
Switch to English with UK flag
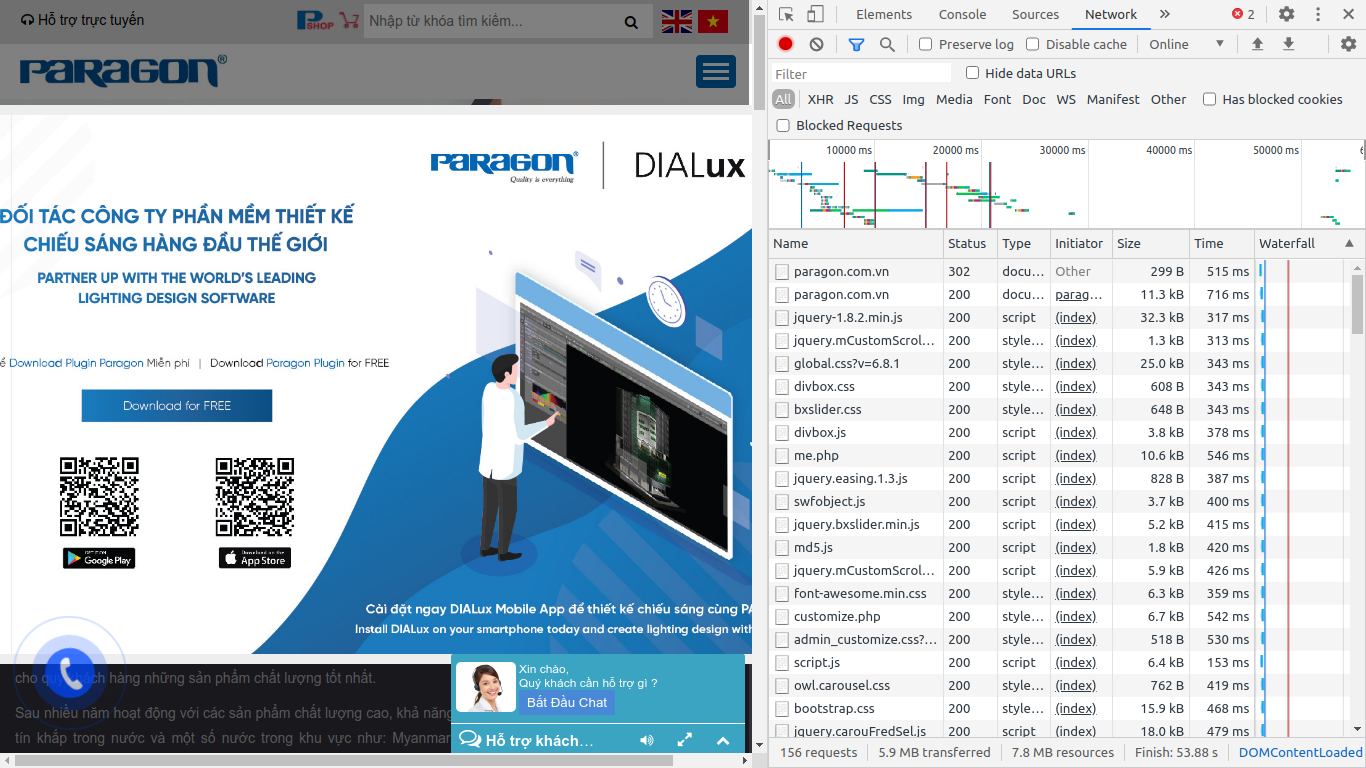(x=677, y=21)
